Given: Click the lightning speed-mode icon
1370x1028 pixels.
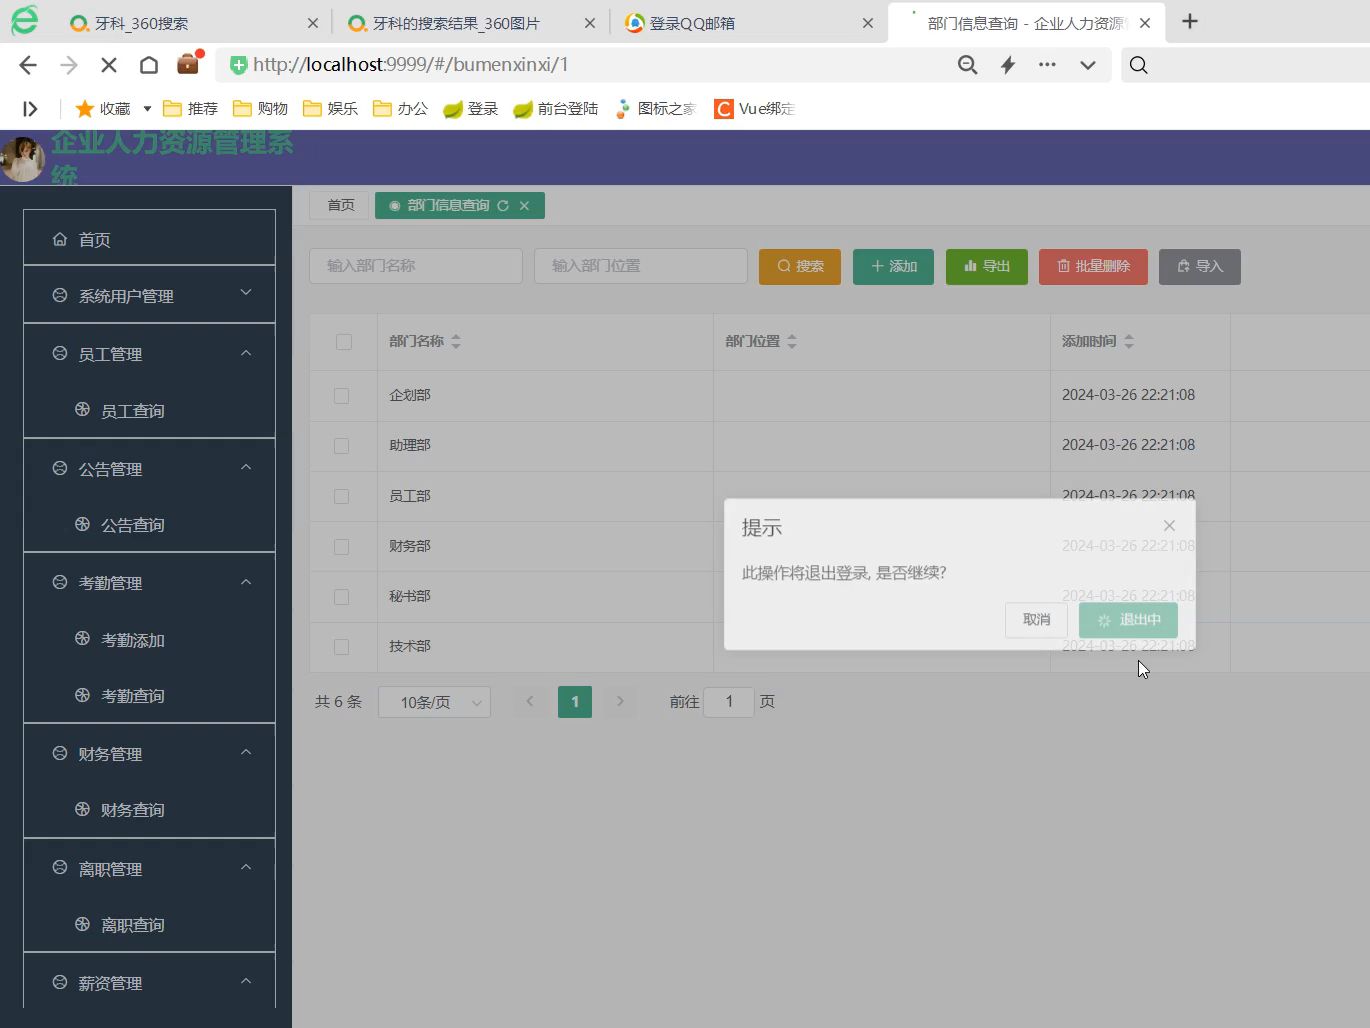Looking at the screenshot, I should (x=1008, y=65).
